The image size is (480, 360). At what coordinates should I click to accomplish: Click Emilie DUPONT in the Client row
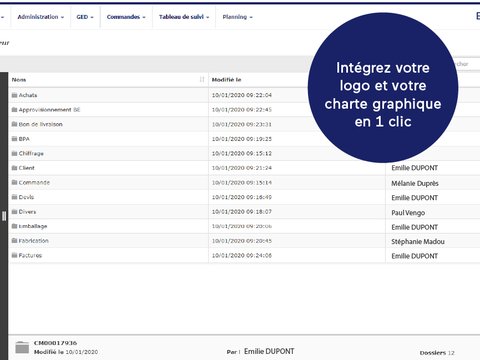click(415, 168)
